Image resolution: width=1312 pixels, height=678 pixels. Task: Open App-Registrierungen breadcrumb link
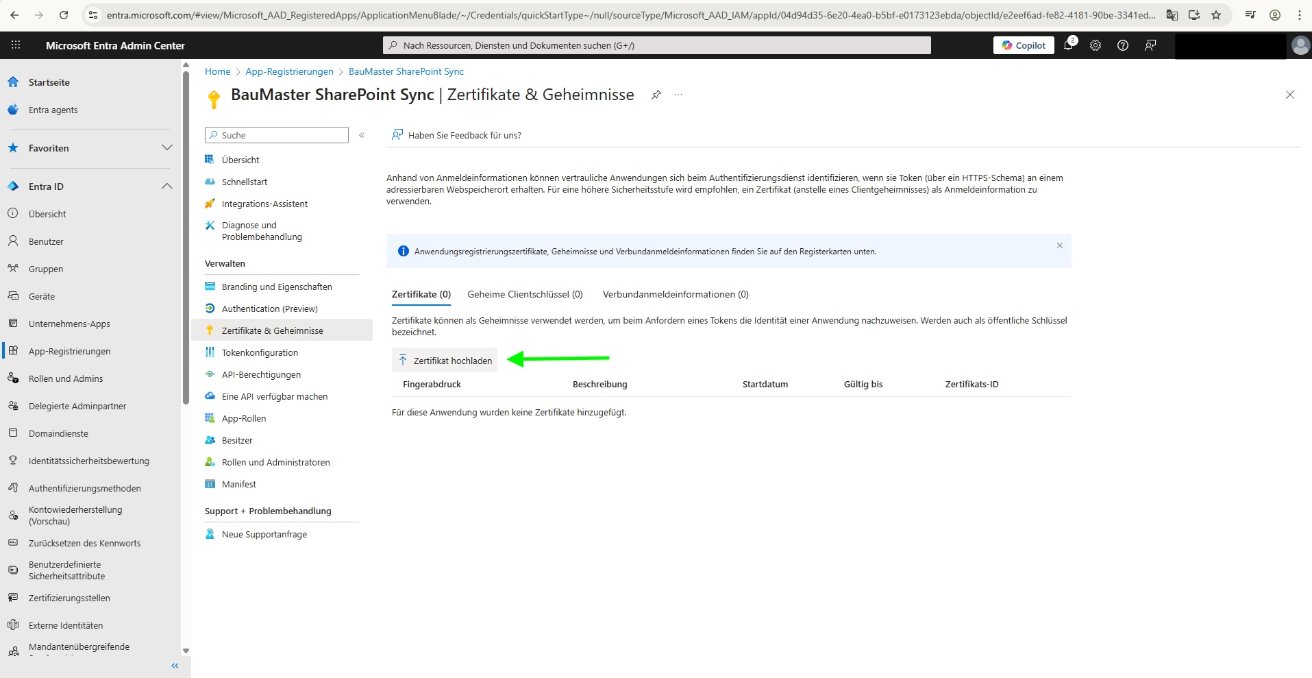click(x=289, y=72)
